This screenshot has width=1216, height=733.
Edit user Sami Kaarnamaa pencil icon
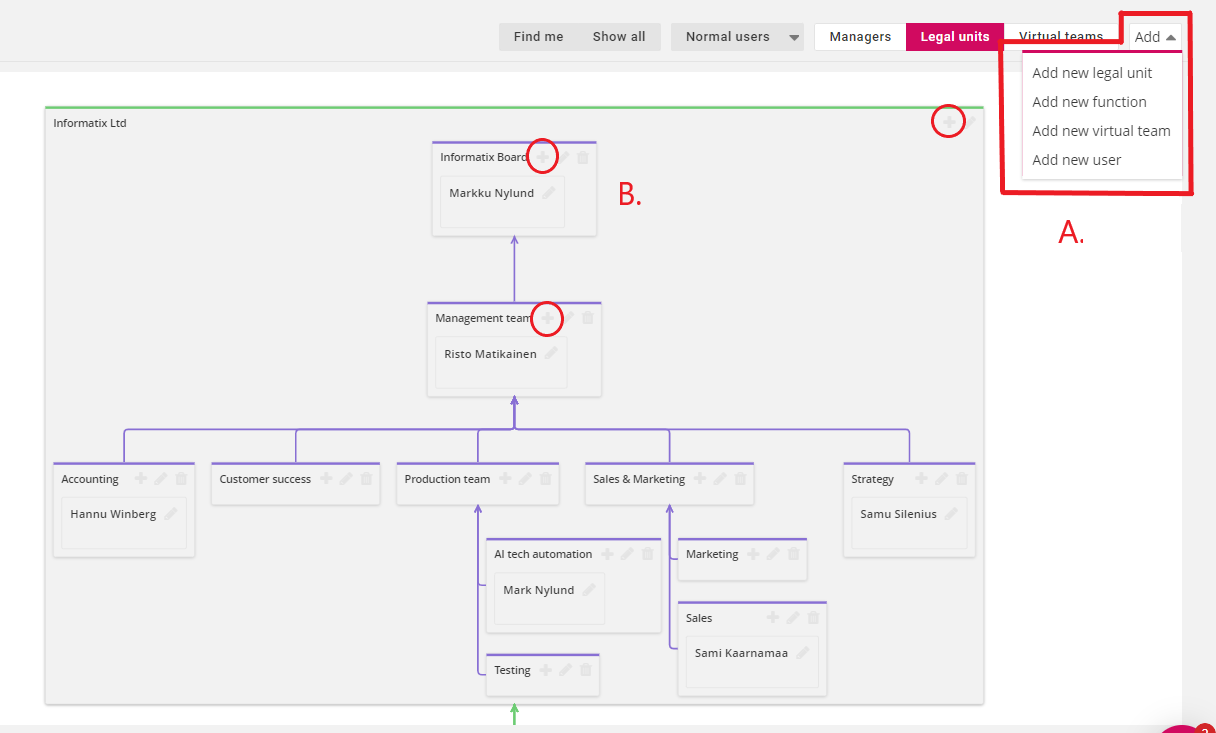point(802,653)
